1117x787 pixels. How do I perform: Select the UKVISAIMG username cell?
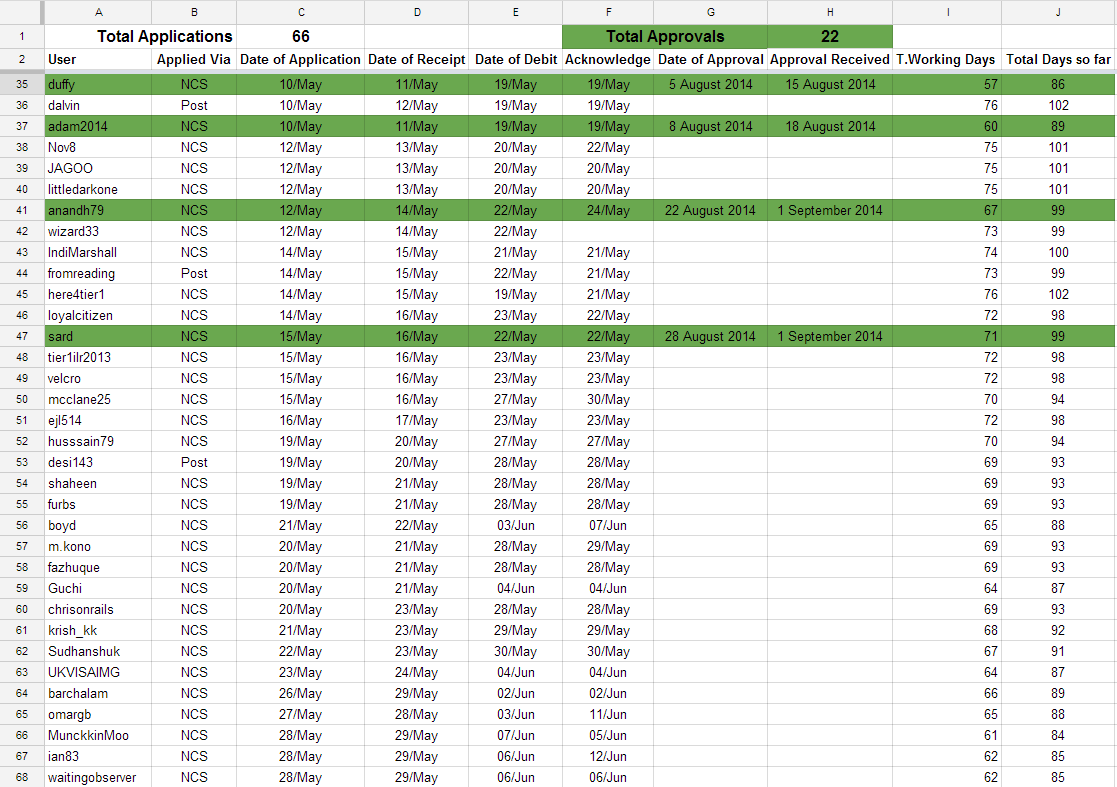point(98,672)
